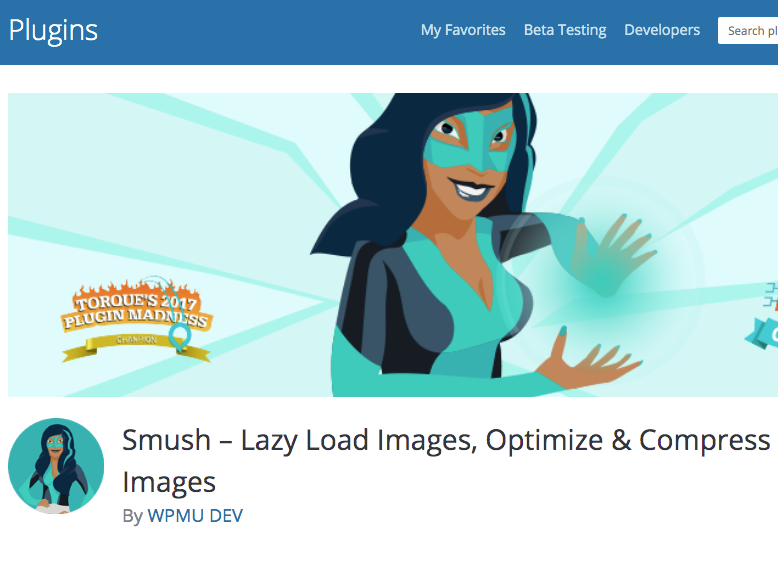Click the word Images on the second title line
The width and height of the screenshot is (778, 561).
pos(169,483)
